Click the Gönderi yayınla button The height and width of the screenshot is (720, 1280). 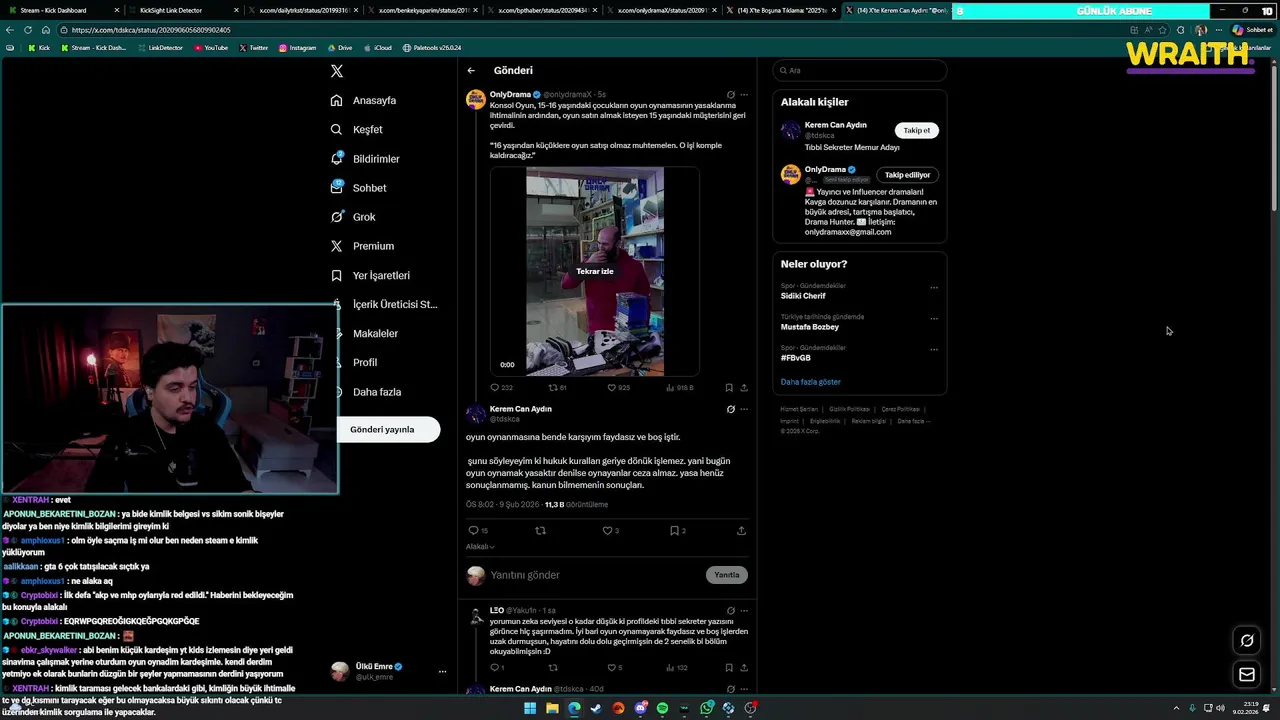(x=382, y=429)
